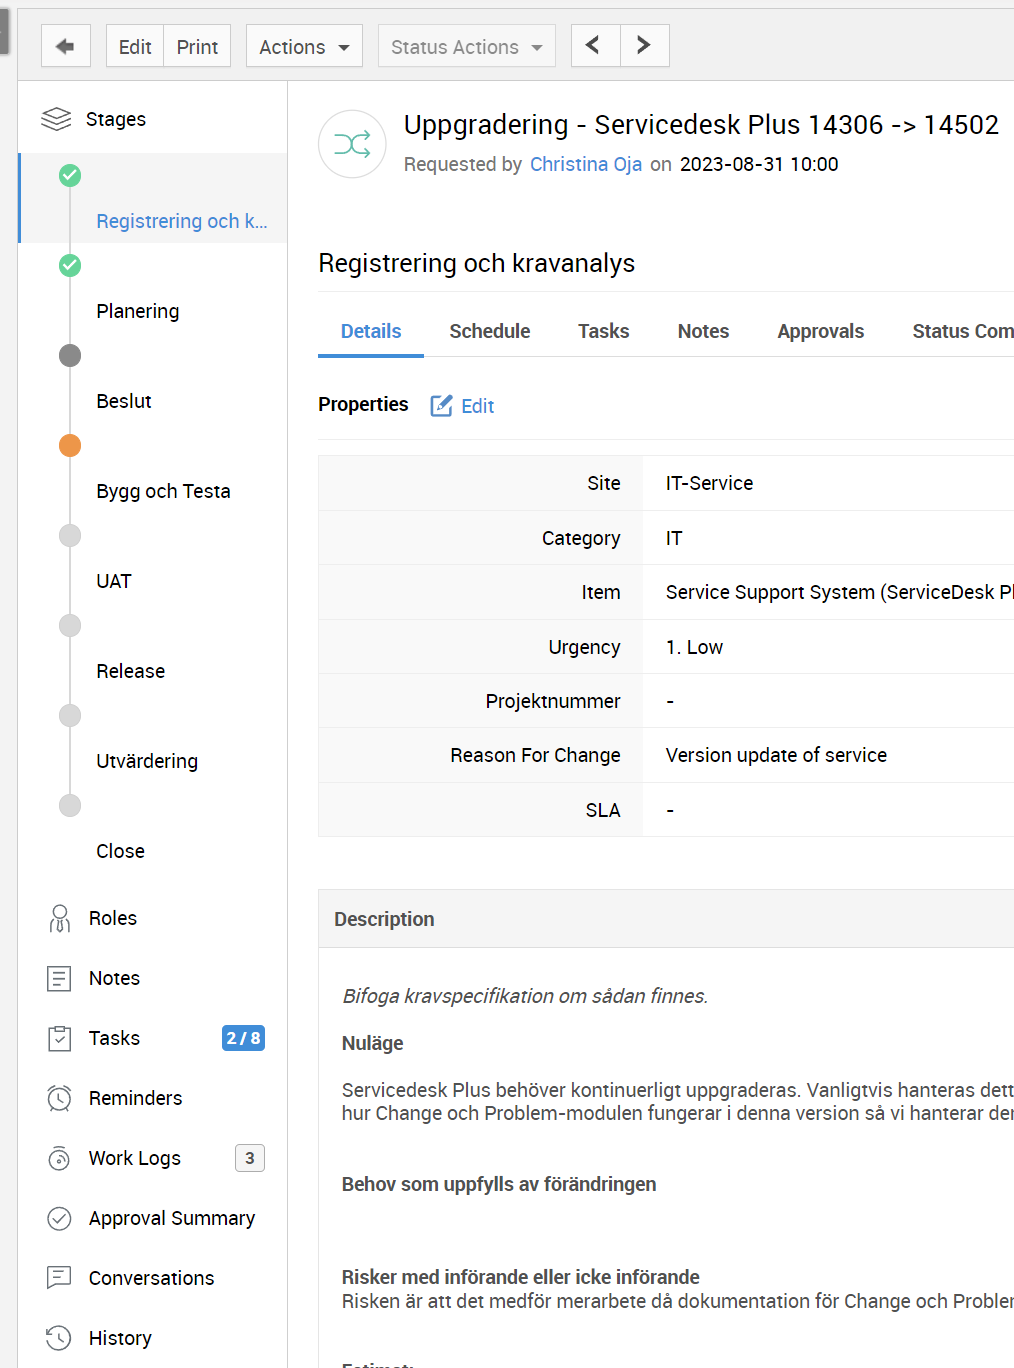Click 'Version update of service' value
This screenshot has height=1368, width=1014.
tap(776, 755)
